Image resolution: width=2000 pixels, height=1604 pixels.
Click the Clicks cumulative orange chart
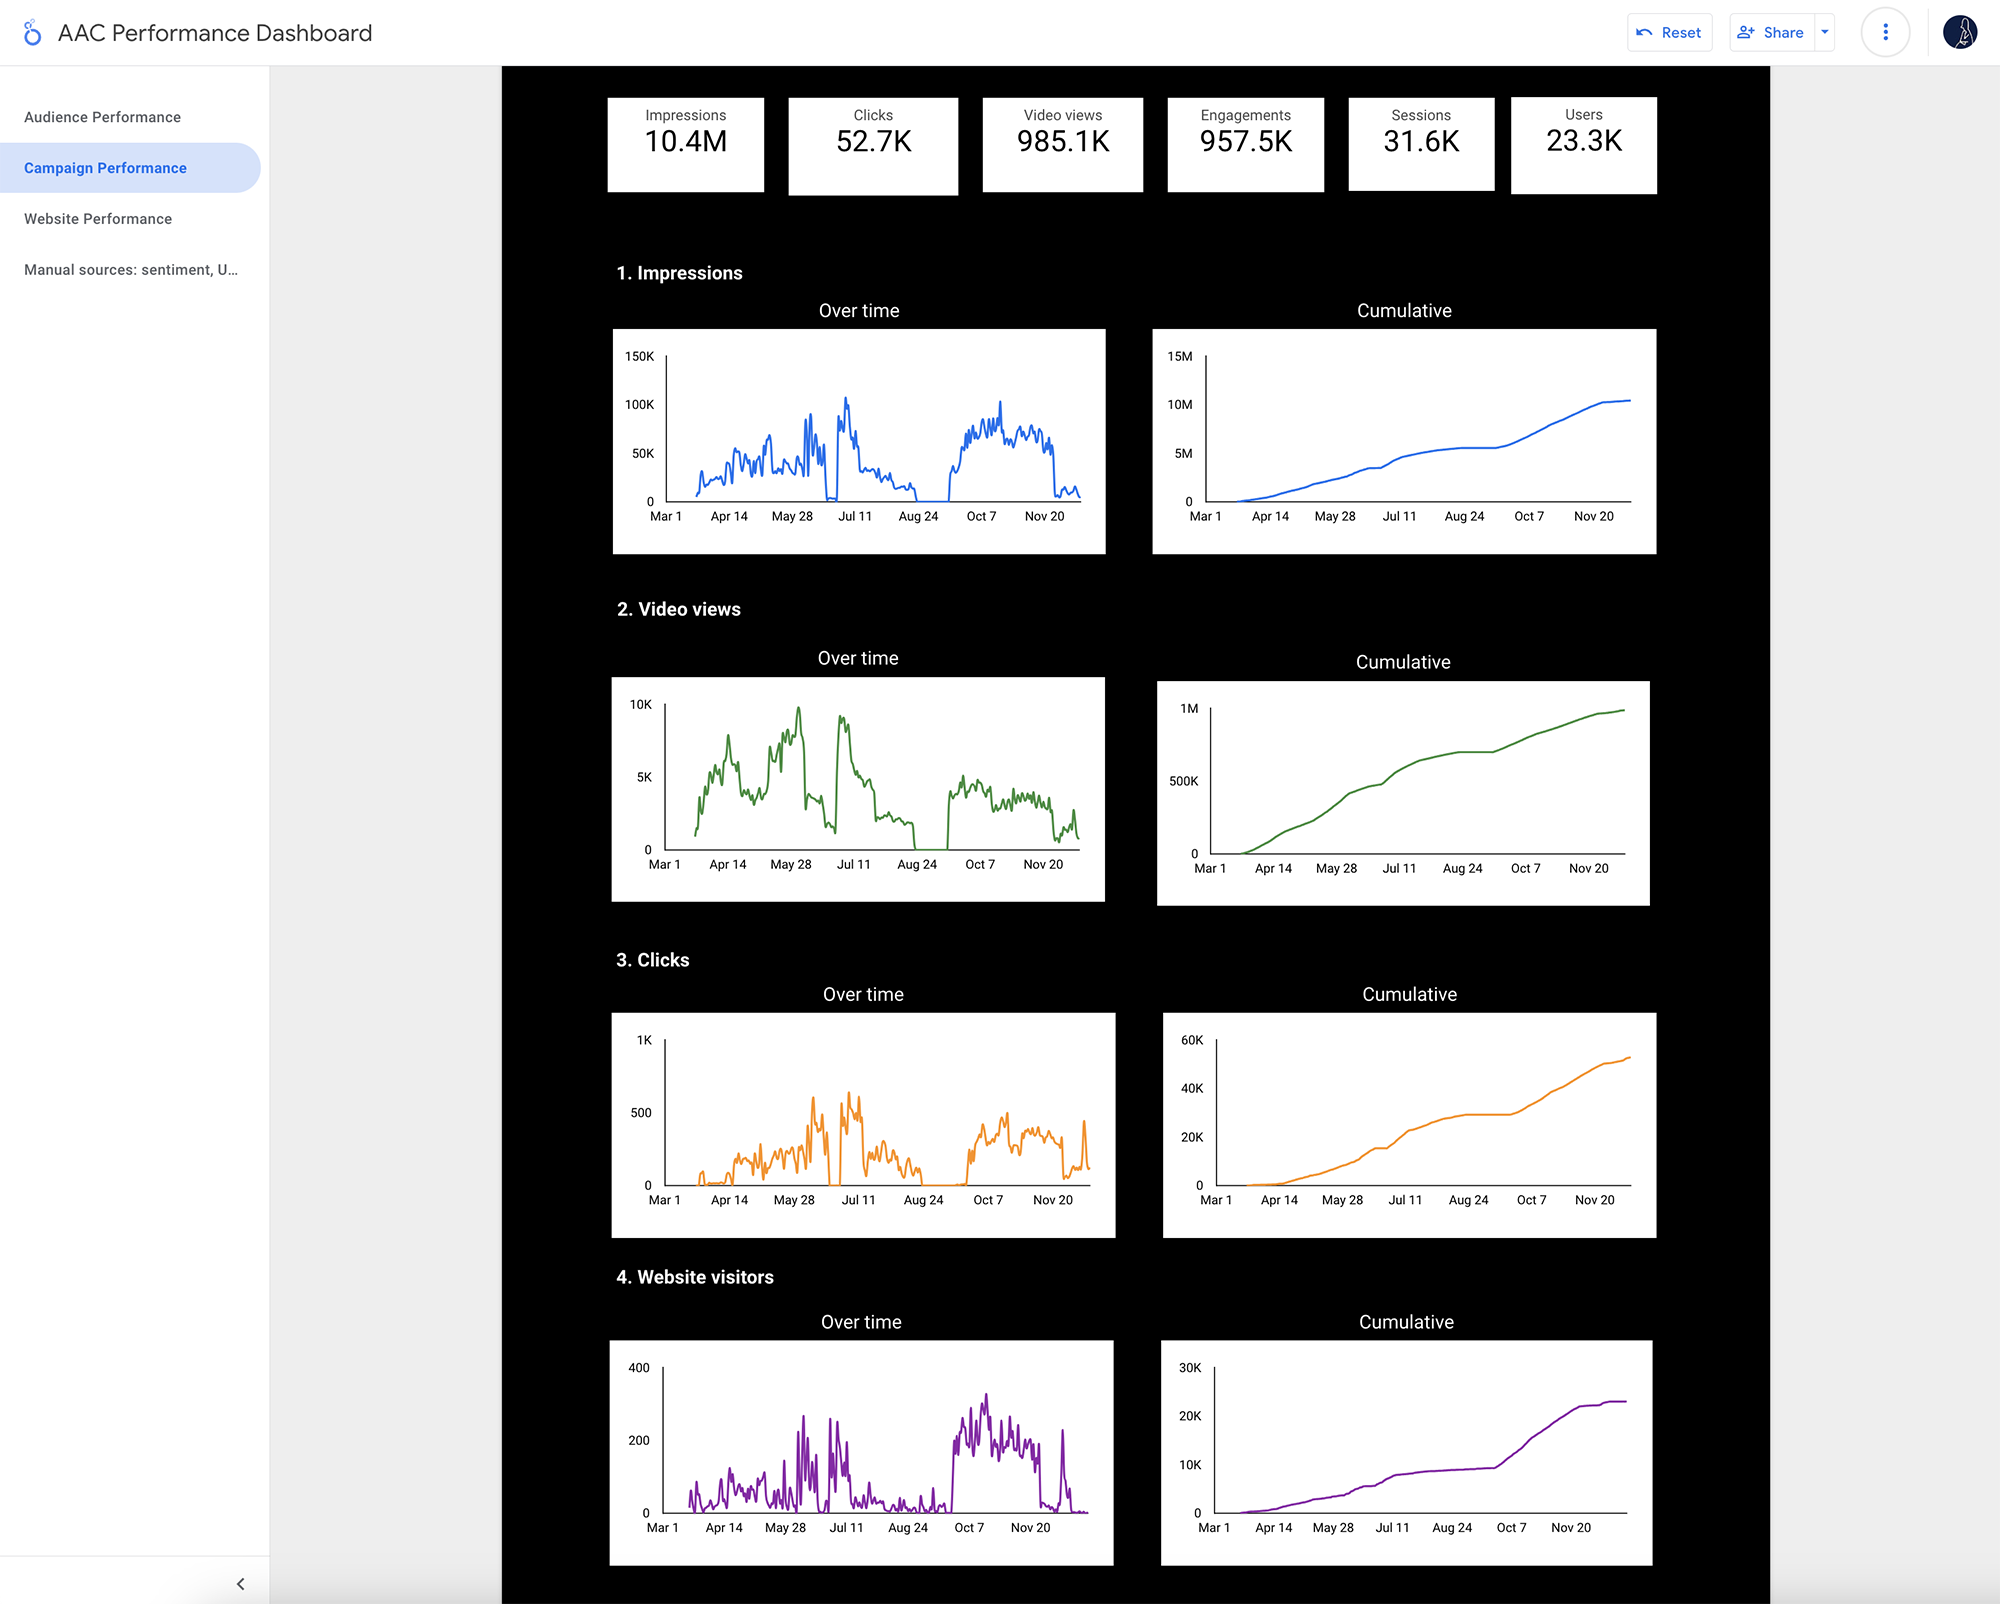(x=1409, y=1125)
